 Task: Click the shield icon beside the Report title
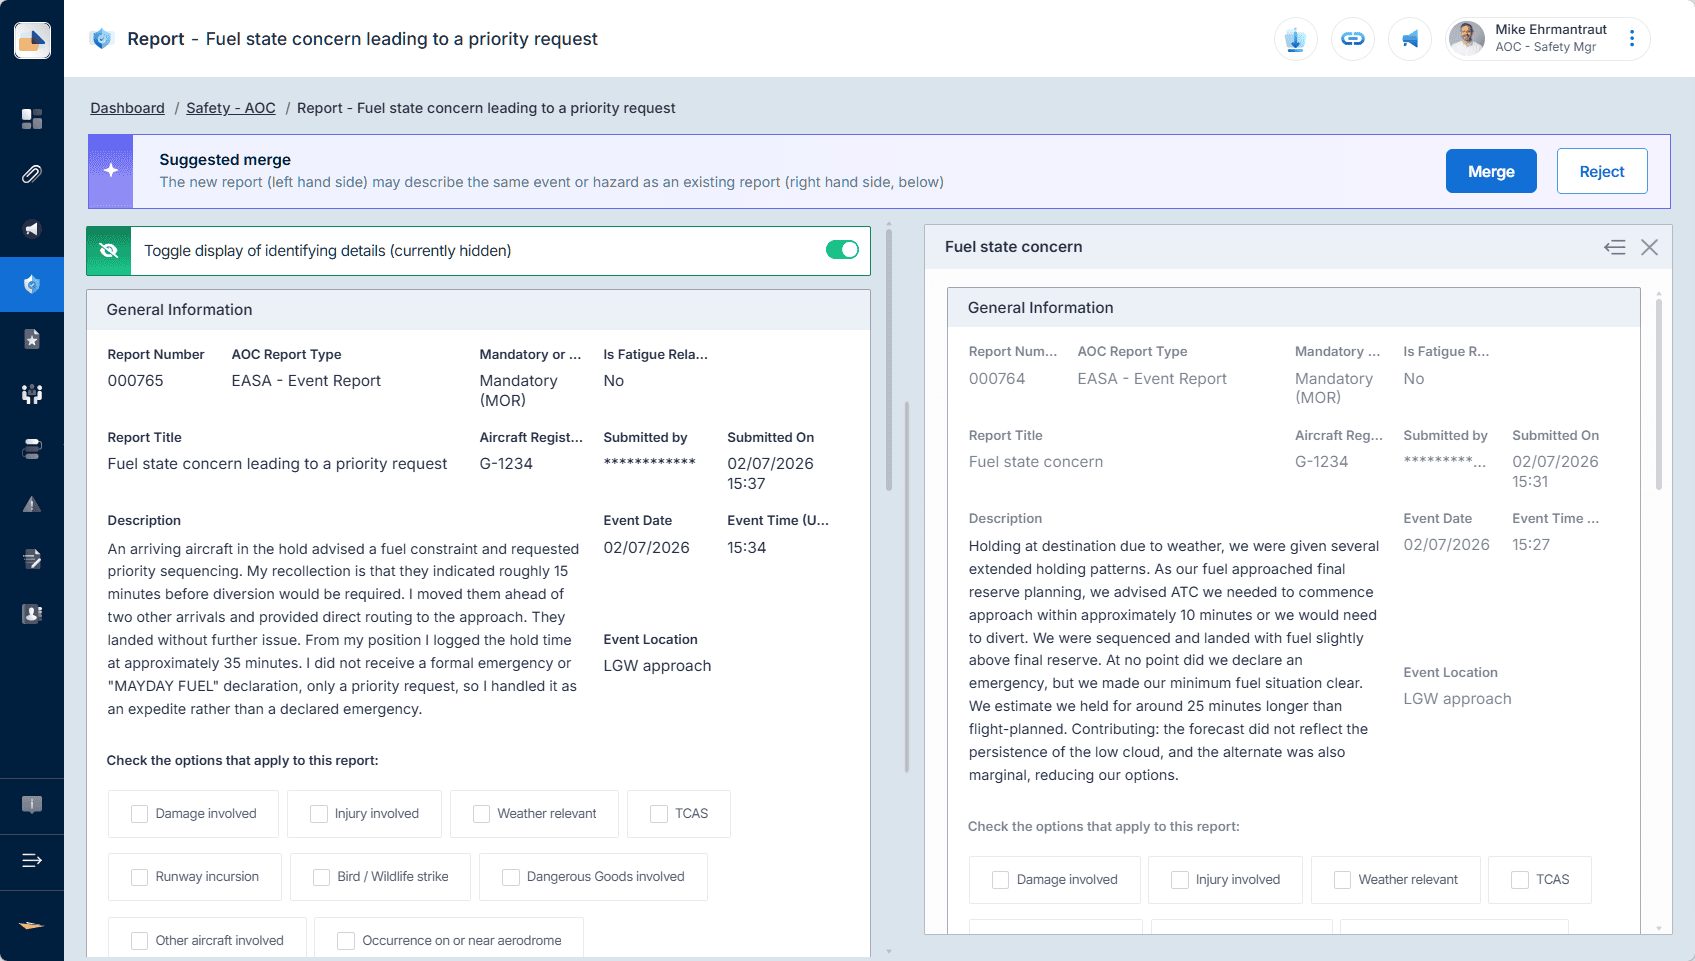click(101, 39)
